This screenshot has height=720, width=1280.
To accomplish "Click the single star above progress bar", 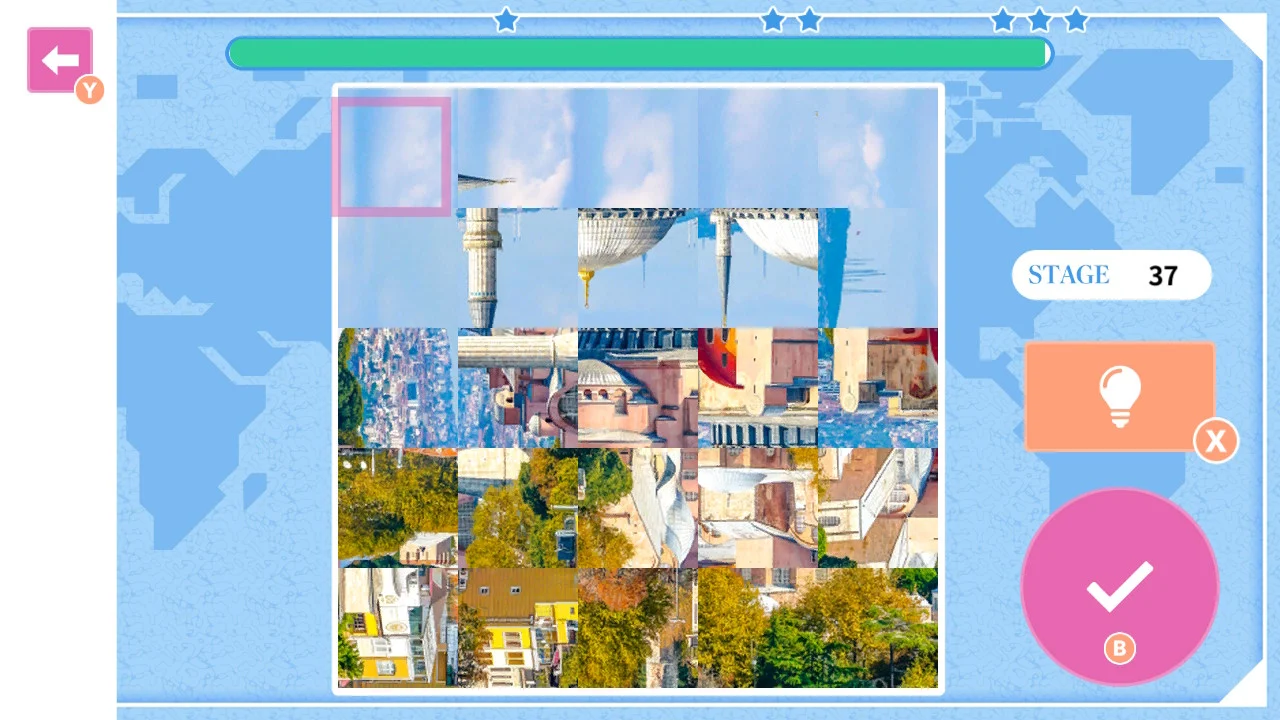I will [x=506, y=20].
